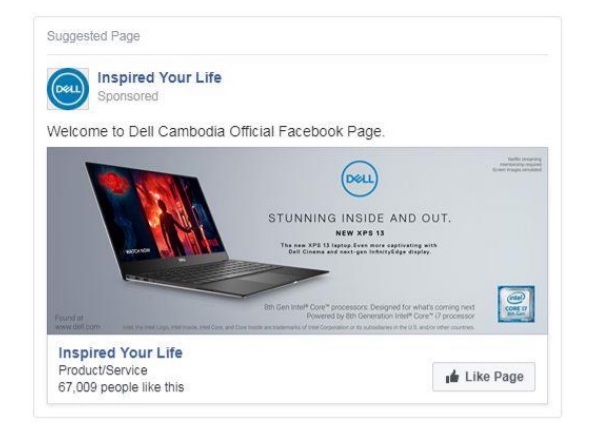
Task: Click the Intel Core i7 badge in banner
Action: coord(516,304)
